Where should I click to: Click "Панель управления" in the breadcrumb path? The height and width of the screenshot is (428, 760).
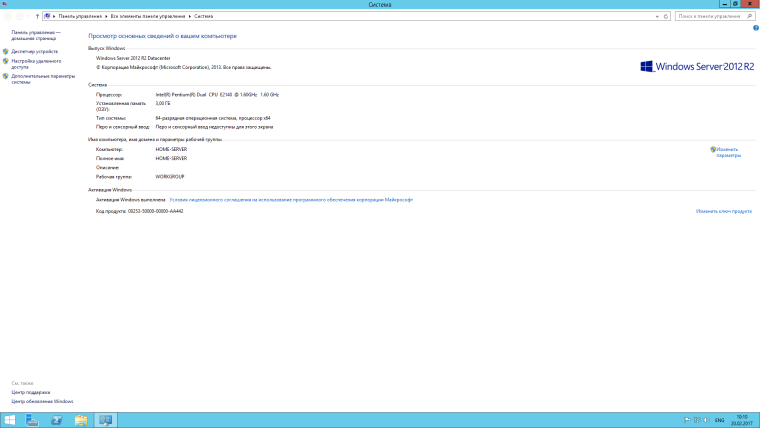pyautogui.click(x=83, y=17)
